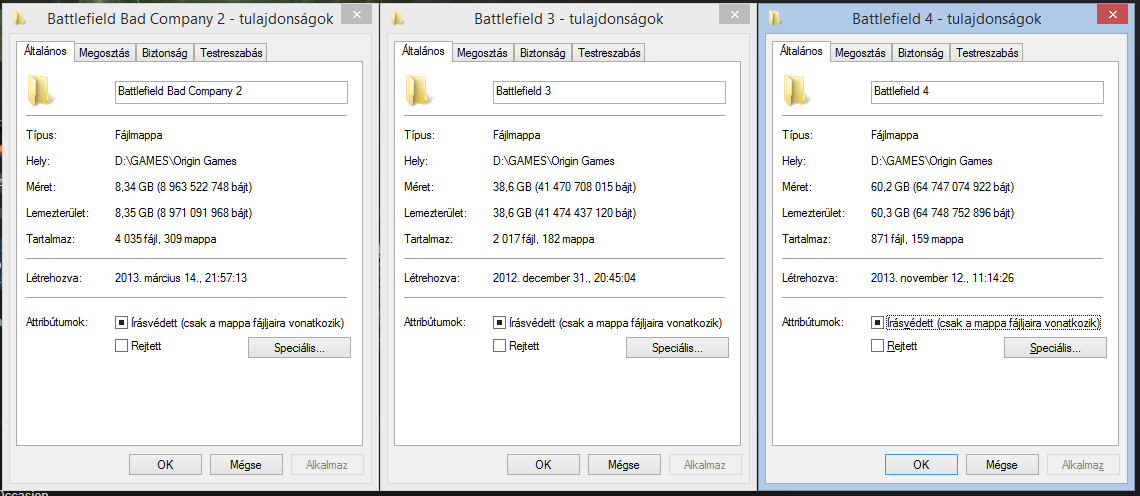Click Speciális button in Battlefield 3 window
This screenshot has height=496, width=1140.
pyautogui.click(x=678, y=348)
